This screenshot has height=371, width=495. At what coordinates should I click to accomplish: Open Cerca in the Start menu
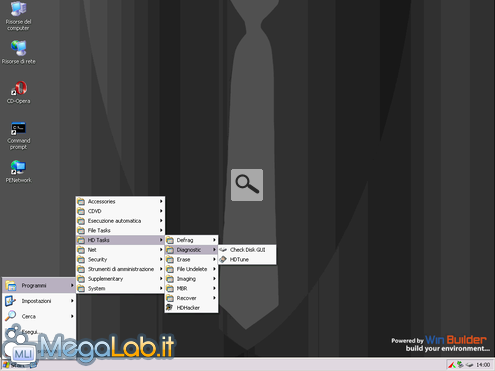(x=39, y=316)
